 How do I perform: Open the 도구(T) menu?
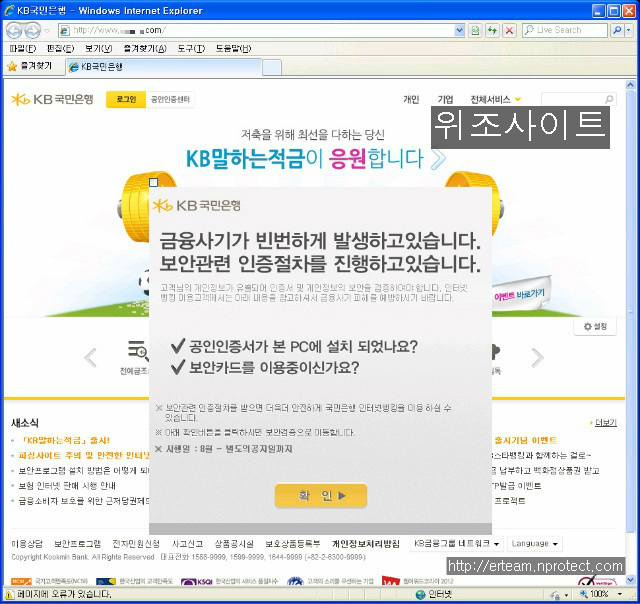point(191,49)
